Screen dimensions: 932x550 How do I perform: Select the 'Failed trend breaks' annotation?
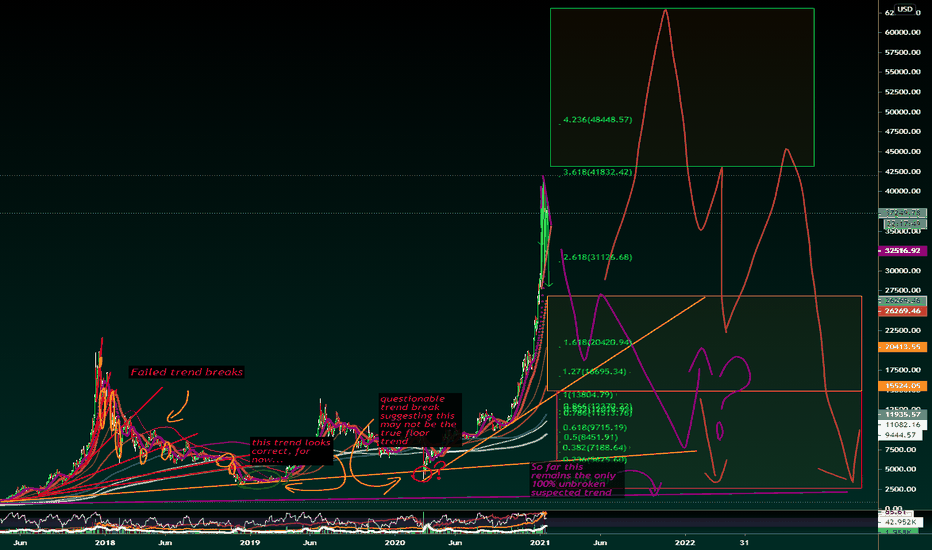187,372
